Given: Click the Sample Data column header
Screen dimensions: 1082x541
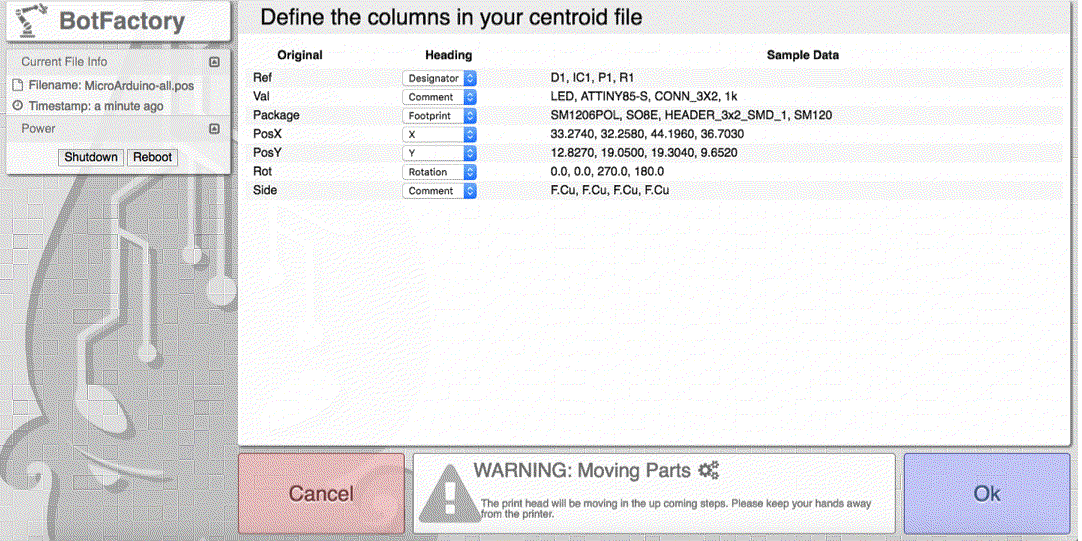Looking at the screenshot, I should [803, 55].
